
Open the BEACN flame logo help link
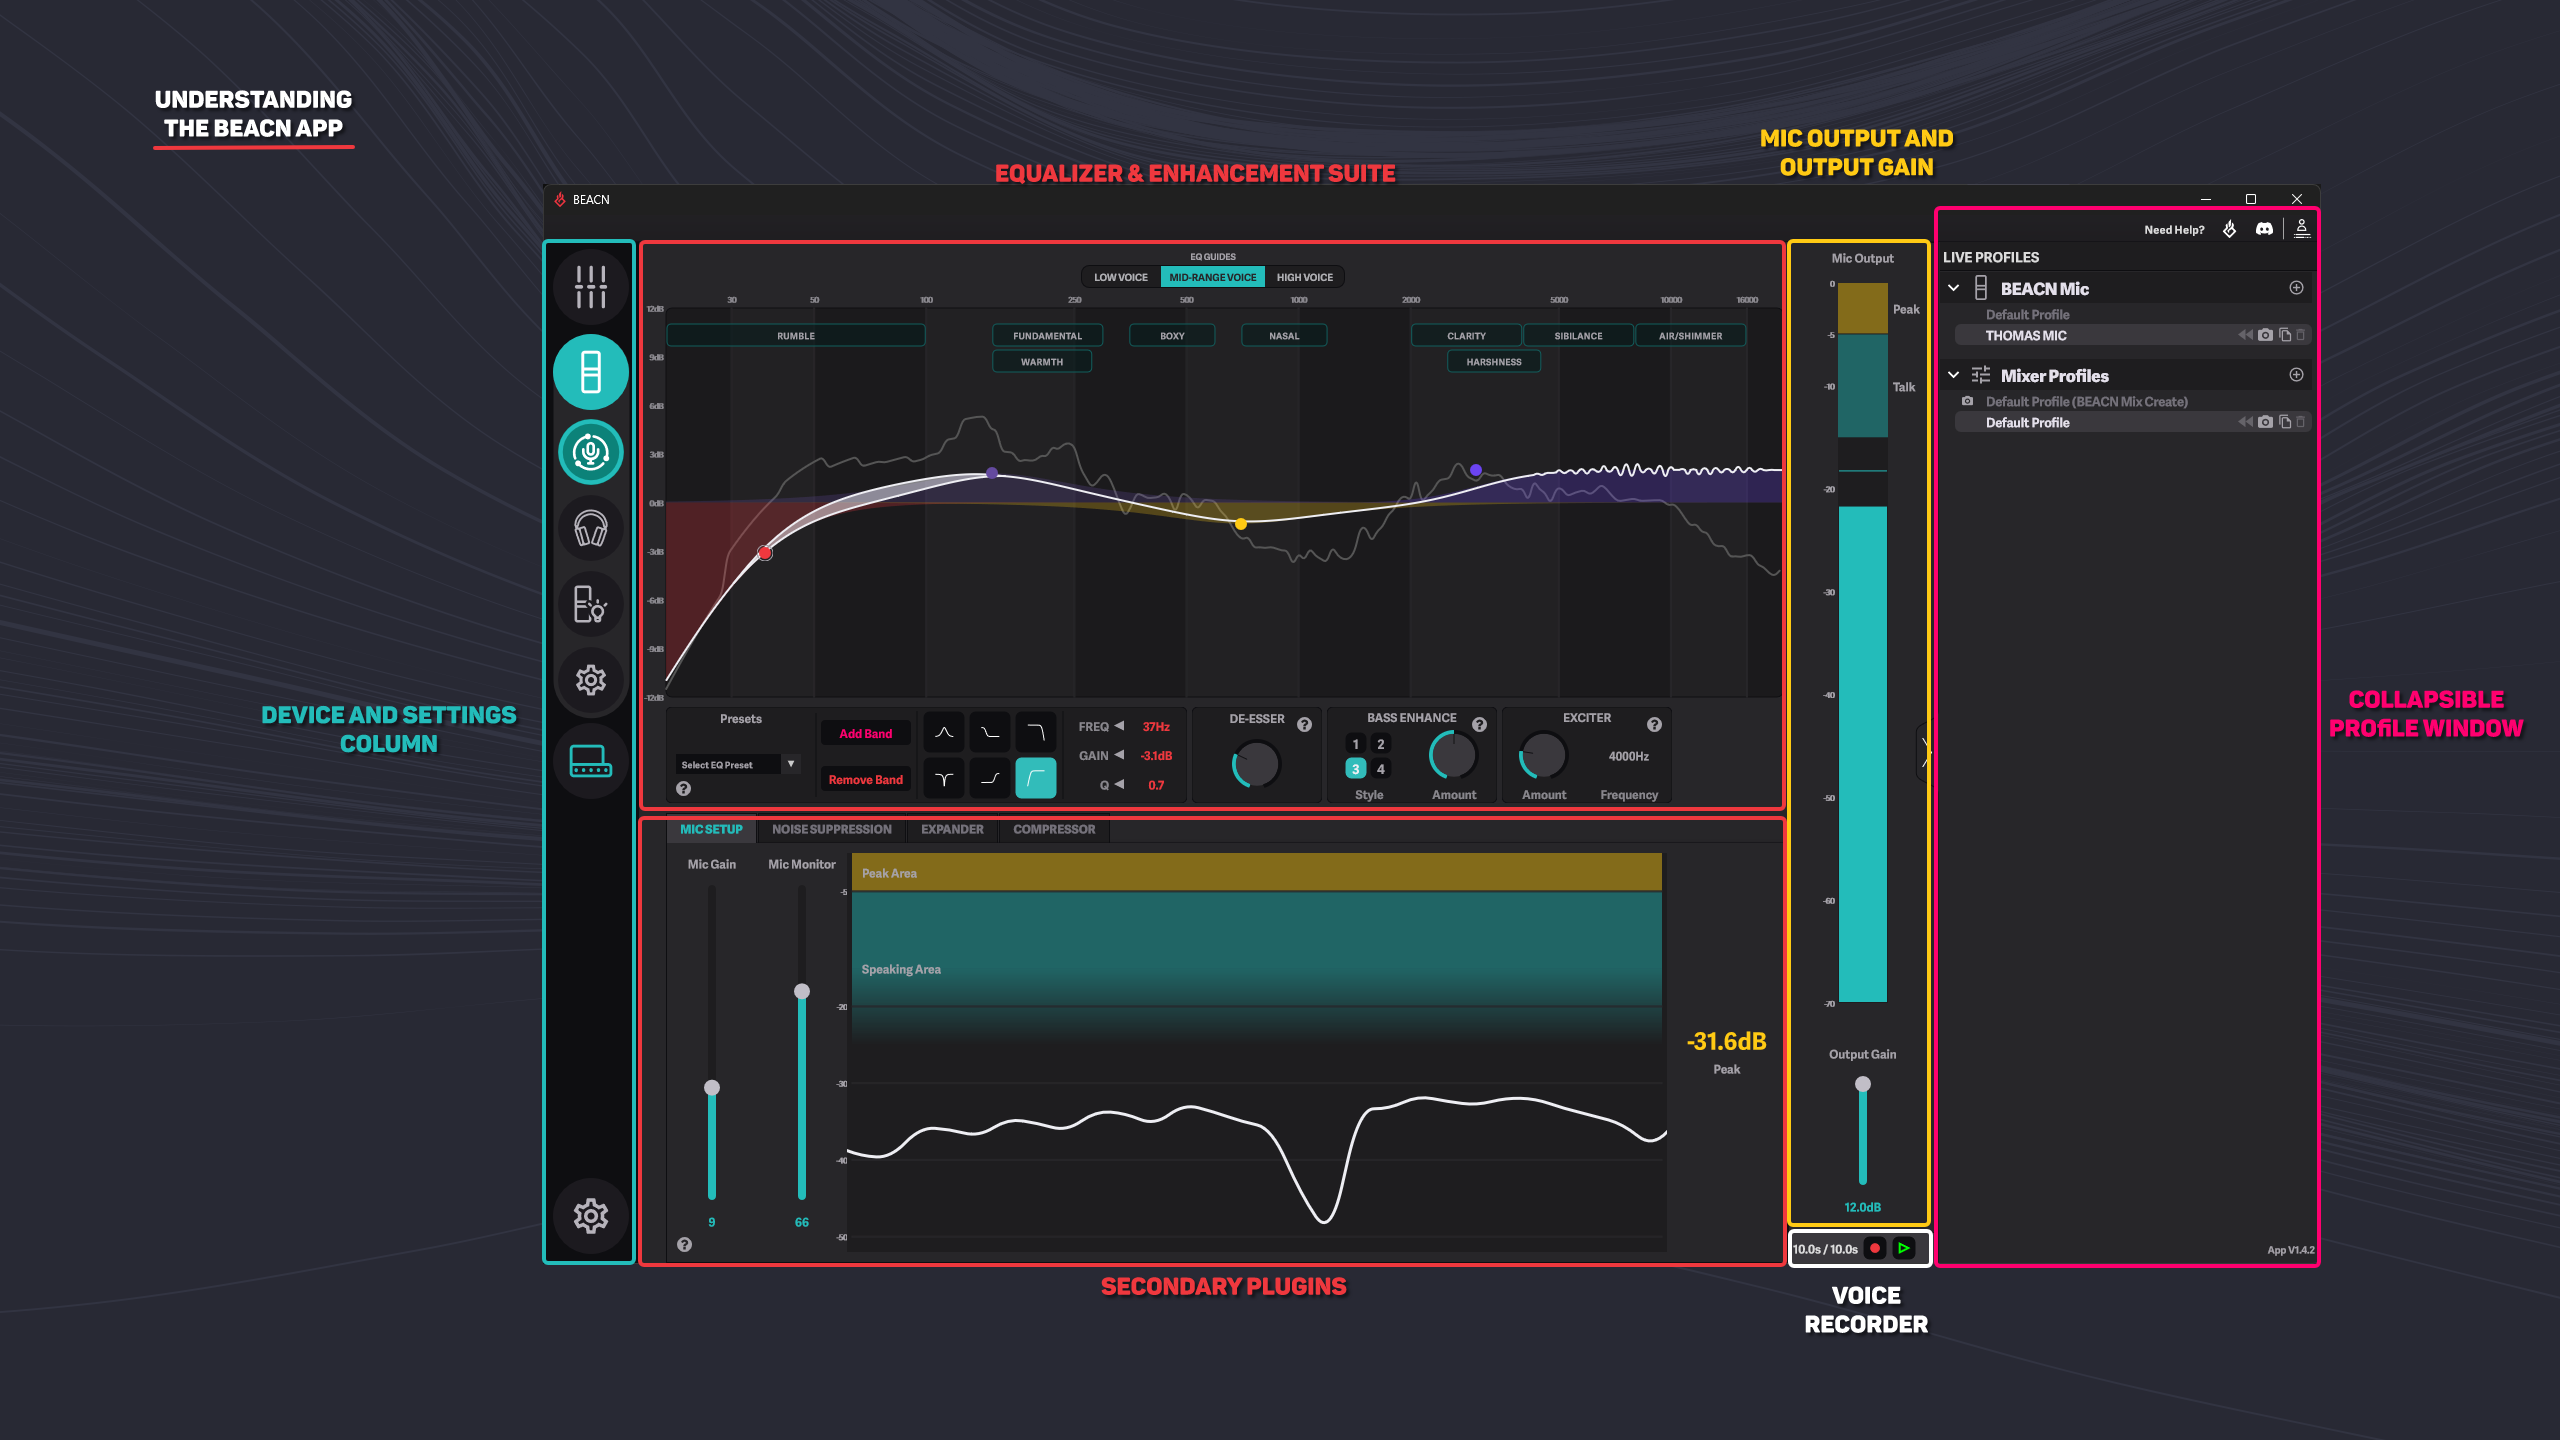(x=2229, y=229)
